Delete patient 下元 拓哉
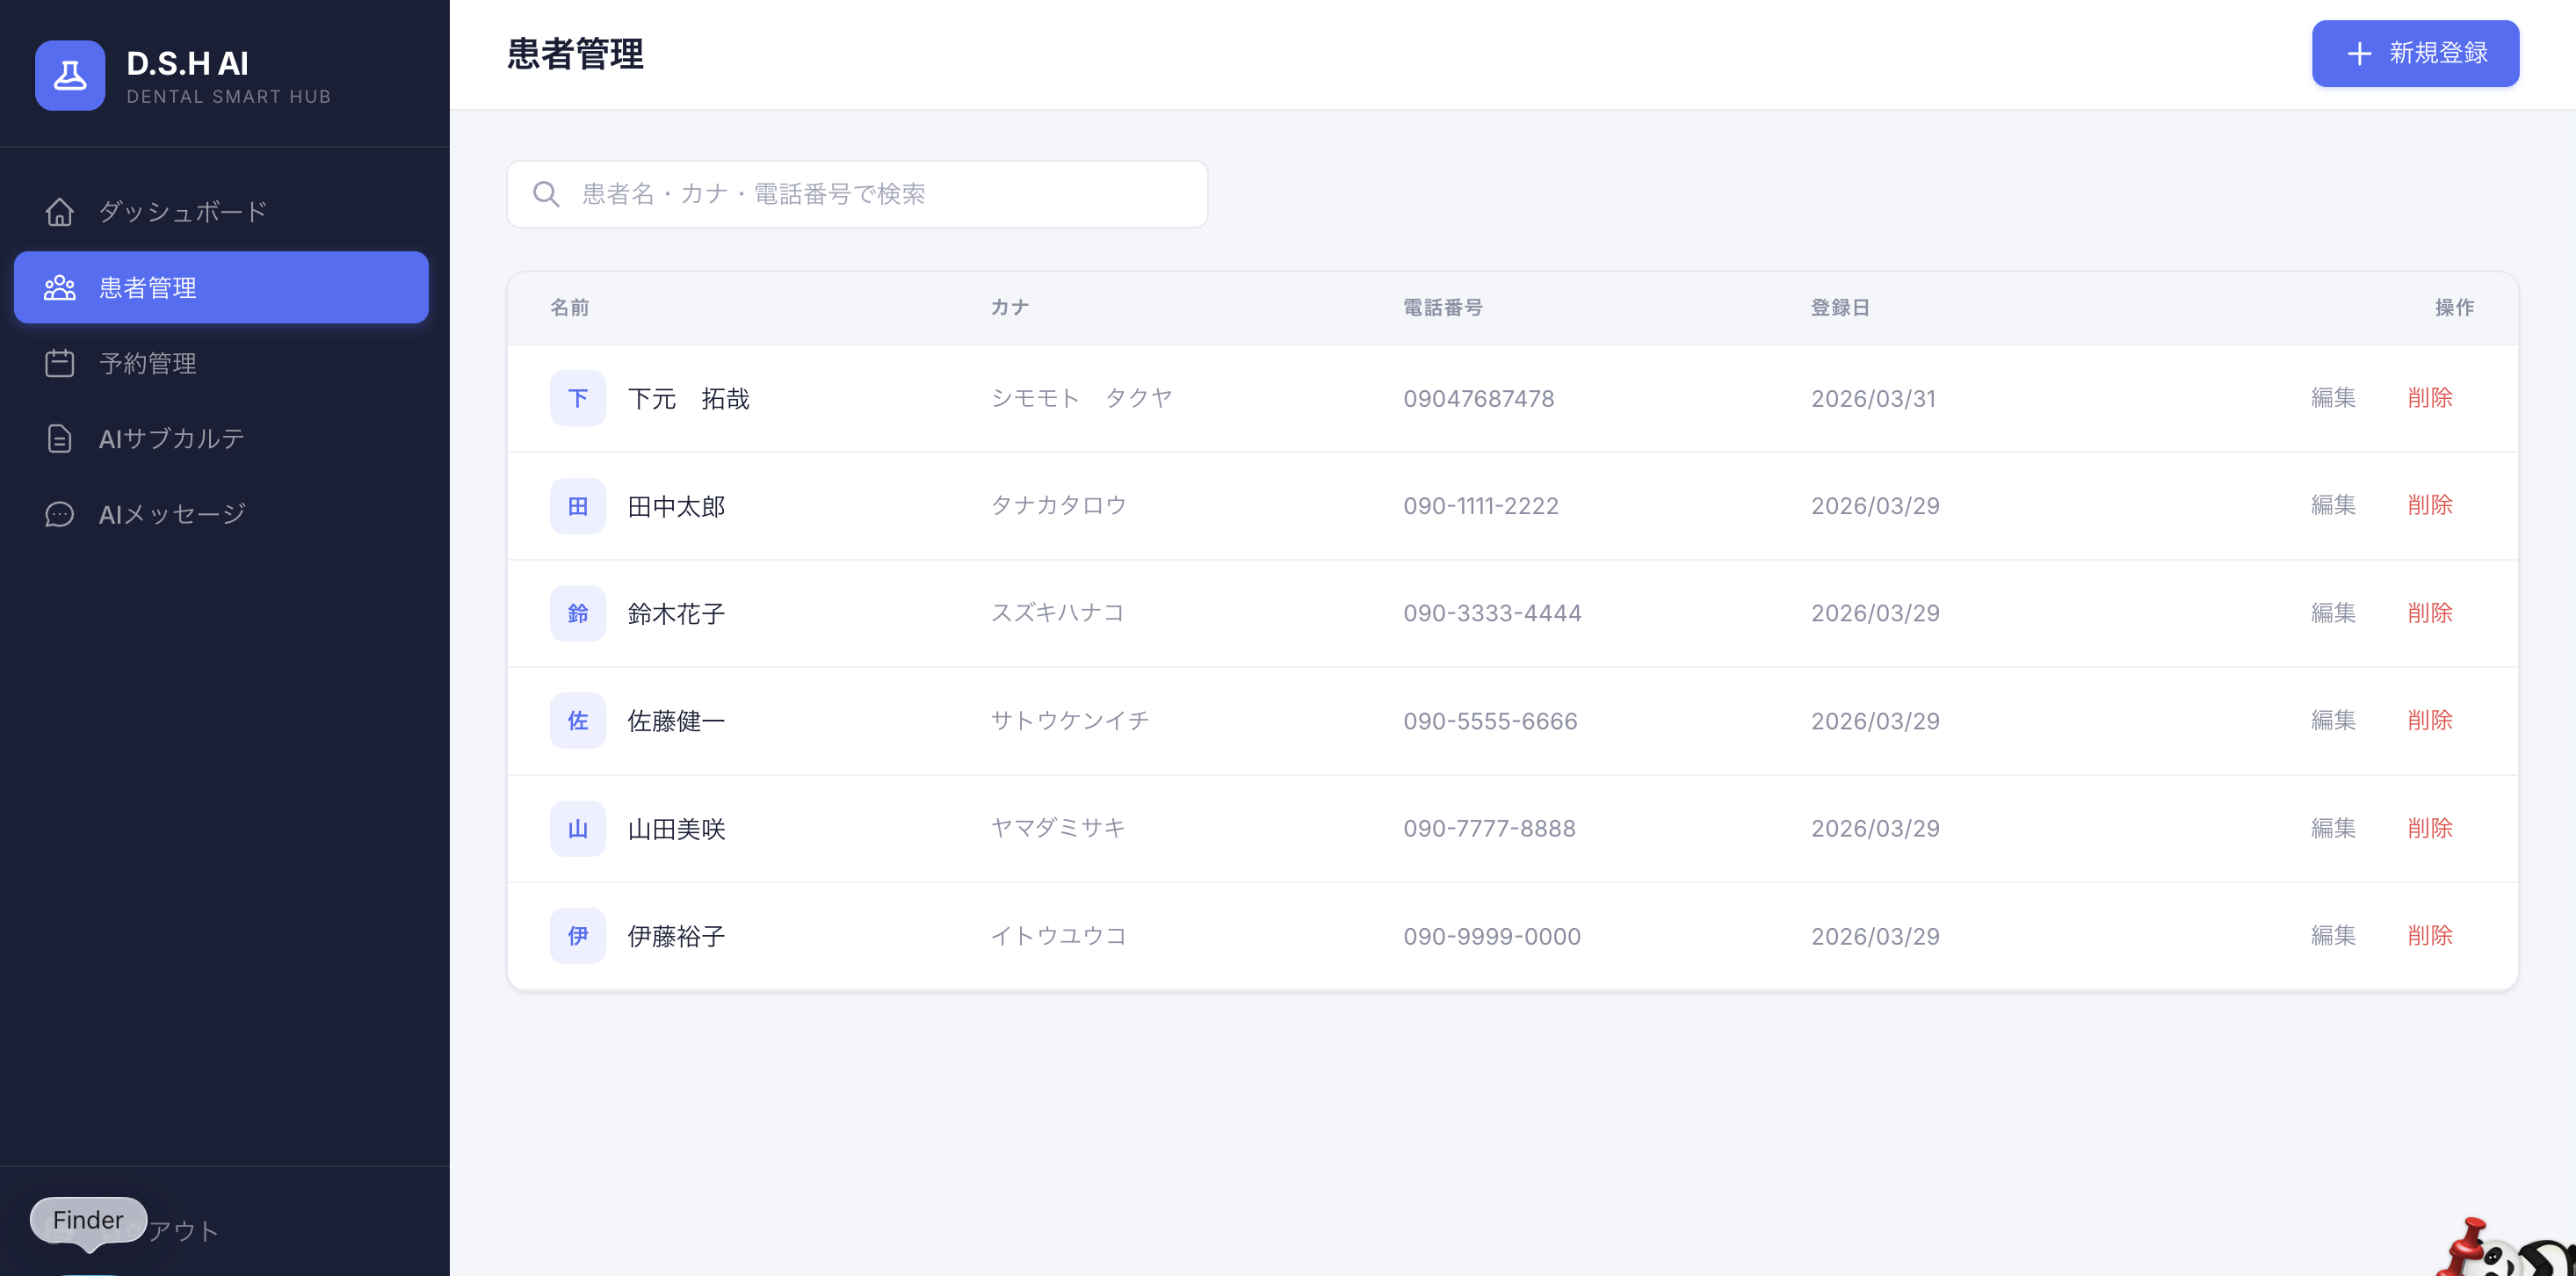The height and width of the screenshot is (1276, 2576). (x=2430, y=398)
